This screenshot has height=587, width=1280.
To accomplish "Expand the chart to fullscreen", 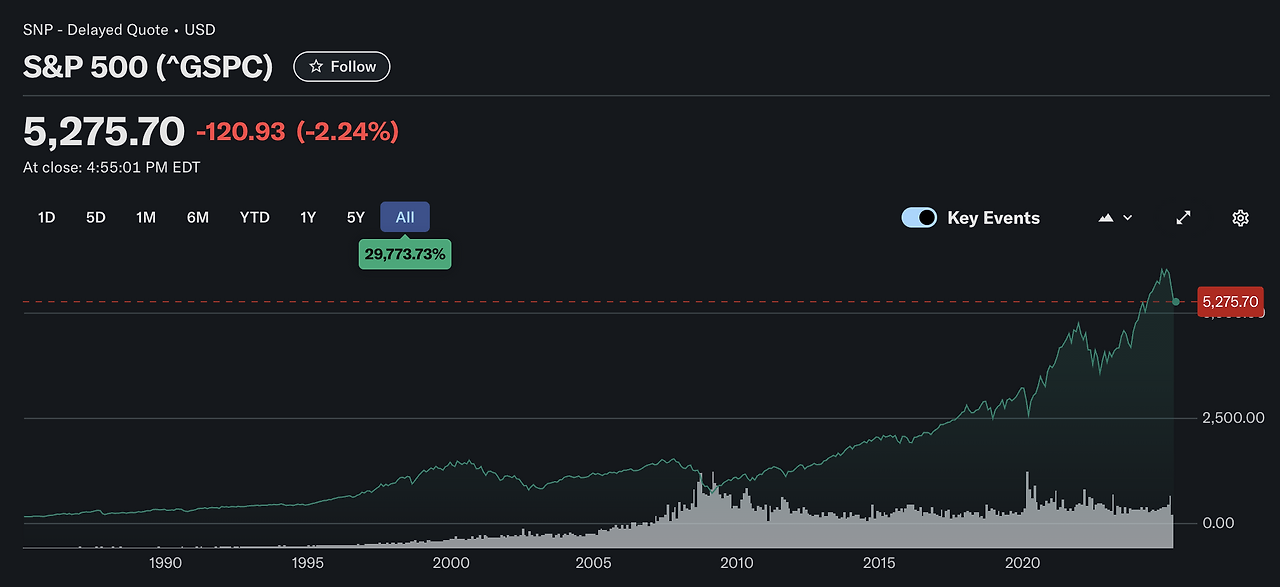I will 1183,218.
